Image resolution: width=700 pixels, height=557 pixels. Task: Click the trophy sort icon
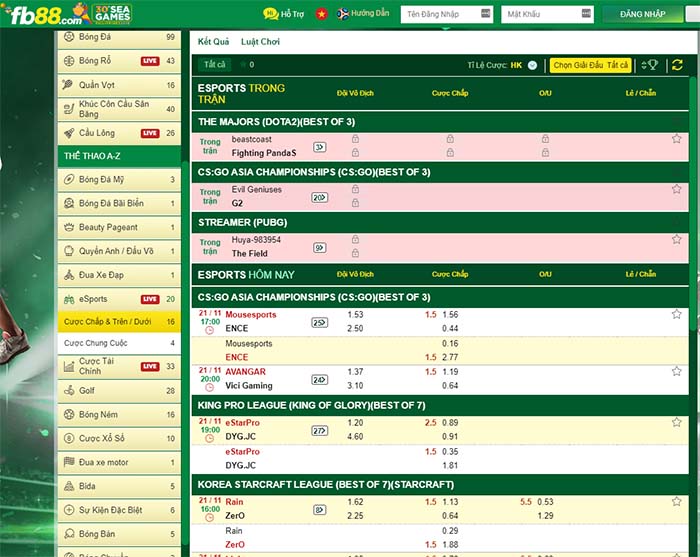tap(650, 65)
